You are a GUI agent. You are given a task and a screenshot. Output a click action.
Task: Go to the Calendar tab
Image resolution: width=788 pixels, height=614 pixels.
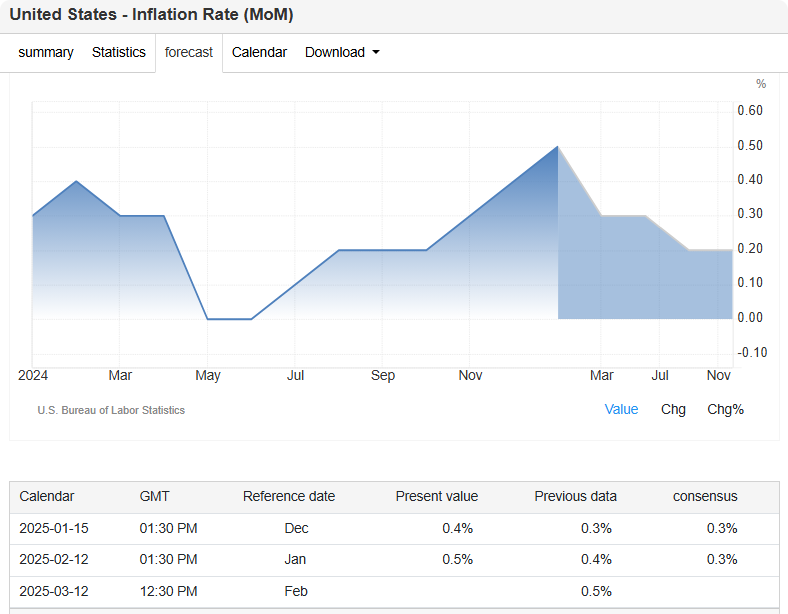pos(259,52)
